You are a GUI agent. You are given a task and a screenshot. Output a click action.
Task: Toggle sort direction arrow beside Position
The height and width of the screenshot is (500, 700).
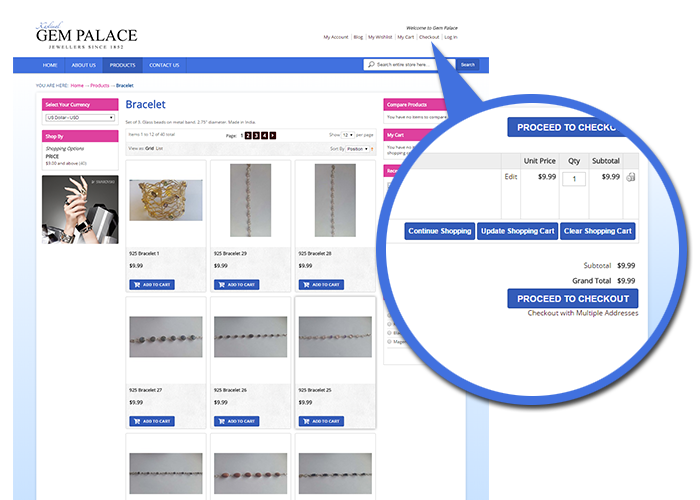pos(372,149)
